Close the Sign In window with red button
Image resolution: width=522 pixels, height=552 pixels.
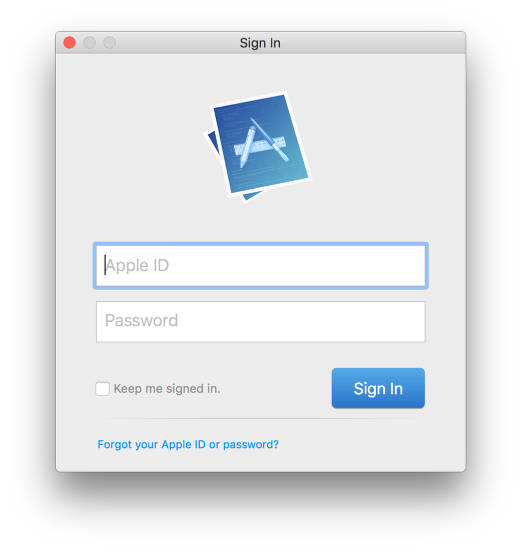(x=69, y=43)
